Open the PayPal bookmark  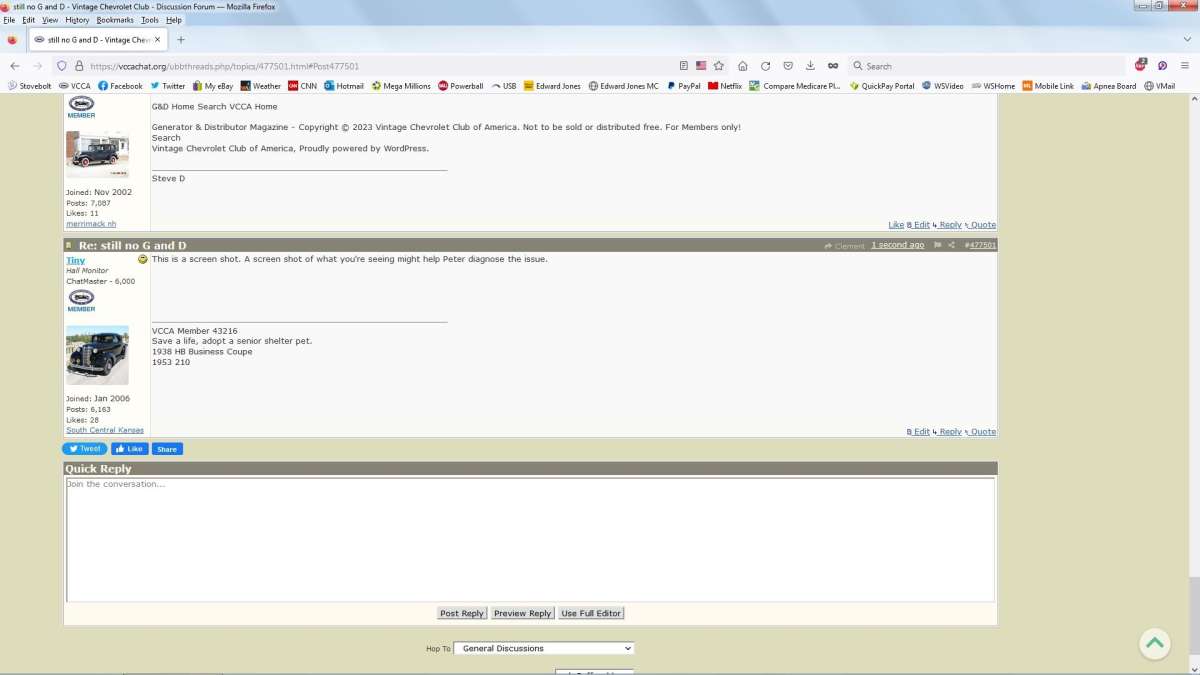[684, 86]
